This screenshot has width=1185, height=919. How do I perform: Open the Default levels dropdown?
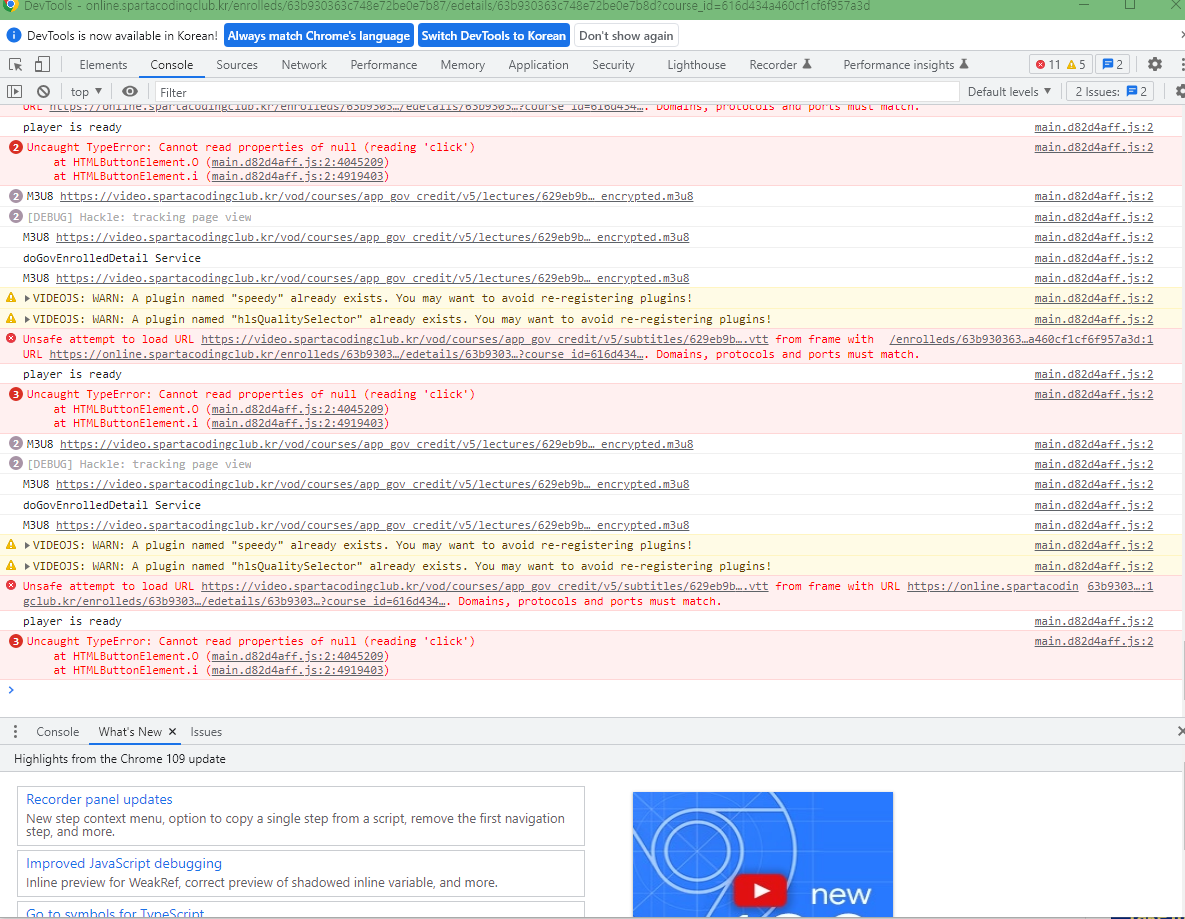1009,91
